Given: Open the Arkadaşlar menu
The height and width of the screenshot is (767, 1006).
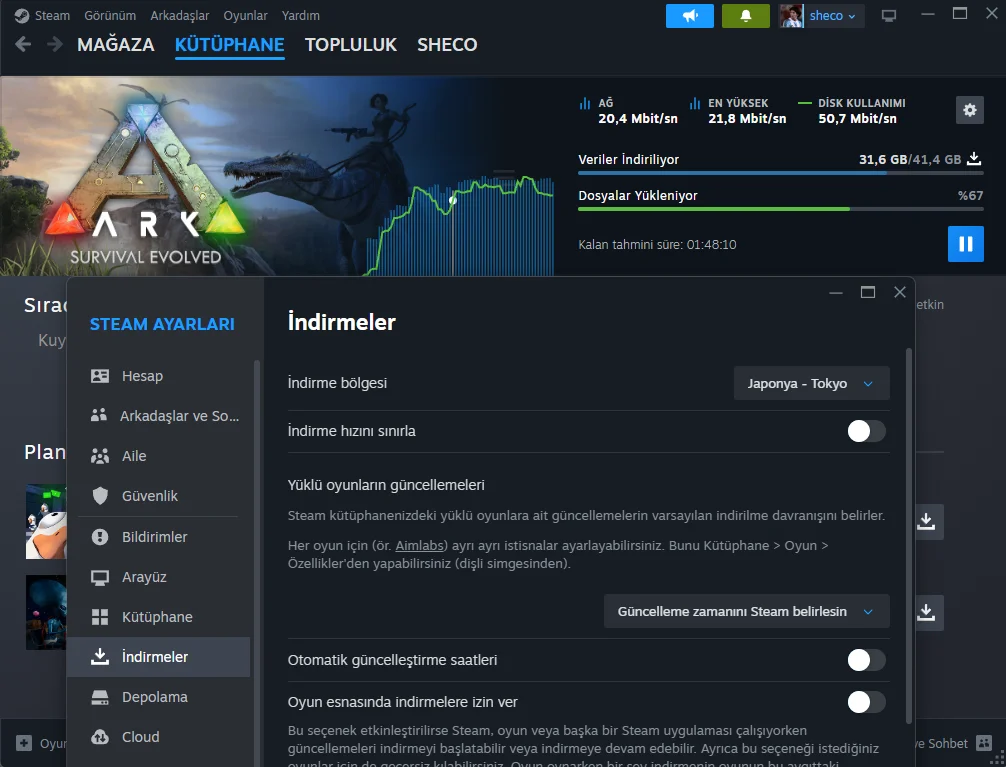Looking at the screenshot, I should (180, 15).
